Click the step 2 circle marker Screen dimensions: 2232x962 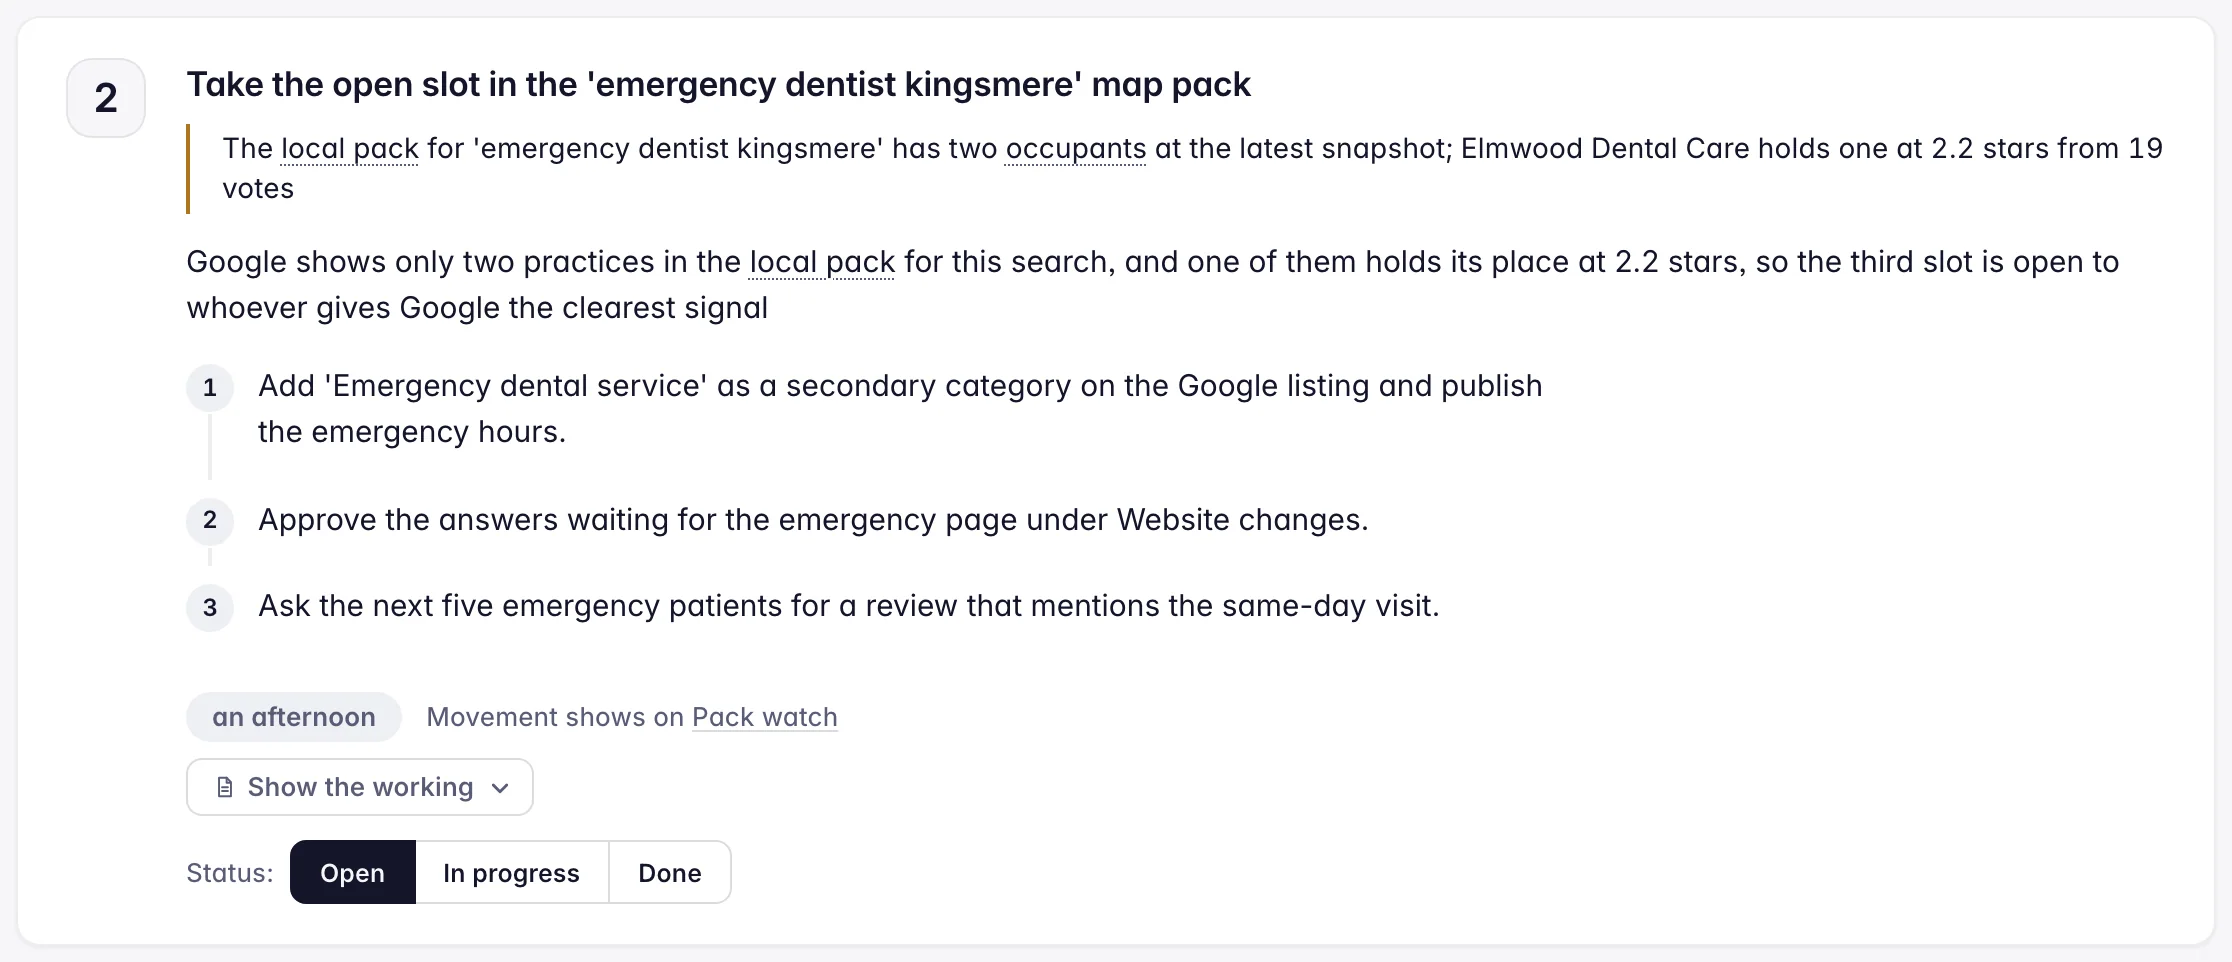210,520
